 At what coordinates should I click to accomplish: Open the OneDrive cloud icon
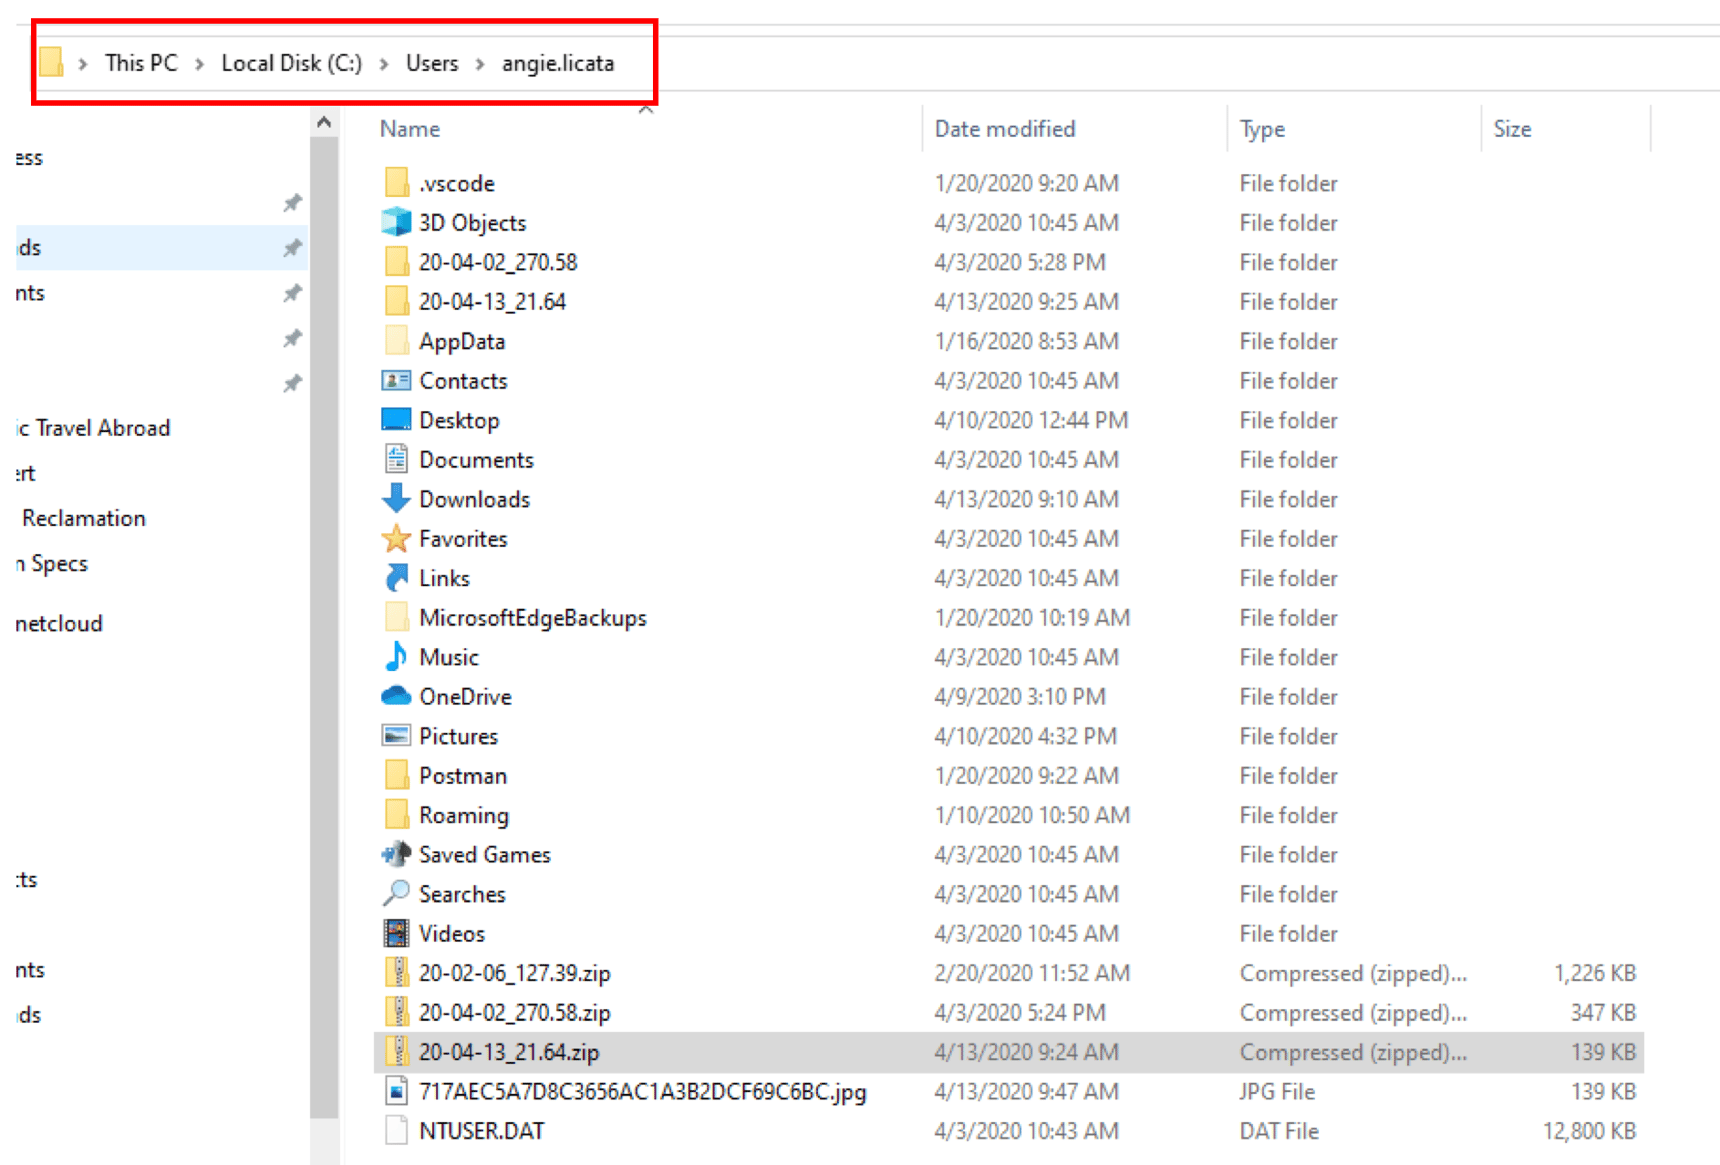pyautogui.click(x=396, y=696)
